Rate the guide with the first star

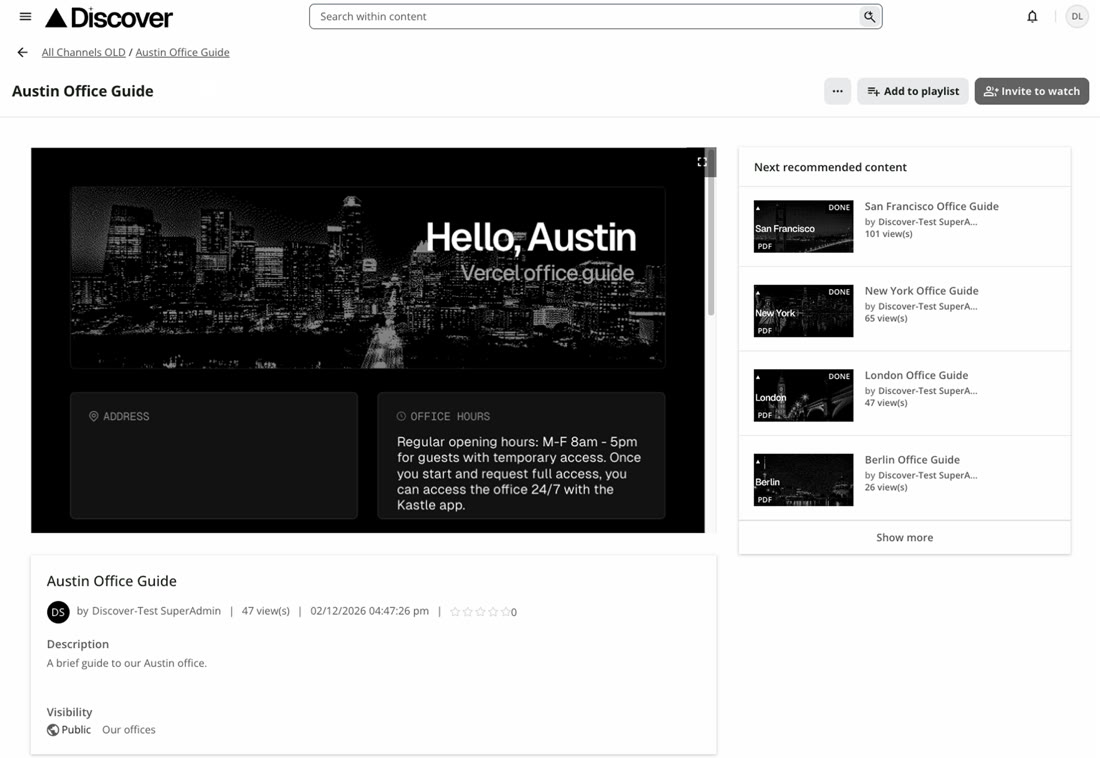pos(455,612)
